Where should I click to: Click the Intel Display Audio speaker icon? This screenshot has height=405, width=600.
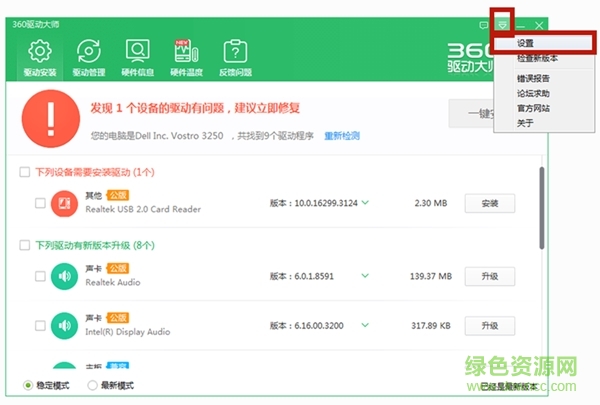[x=64, y=326]
